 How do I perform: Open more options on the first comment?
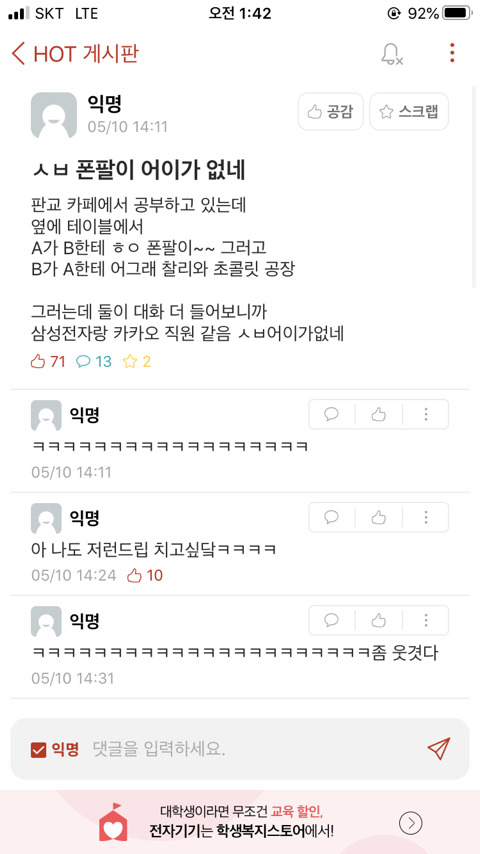click(426, 414)
